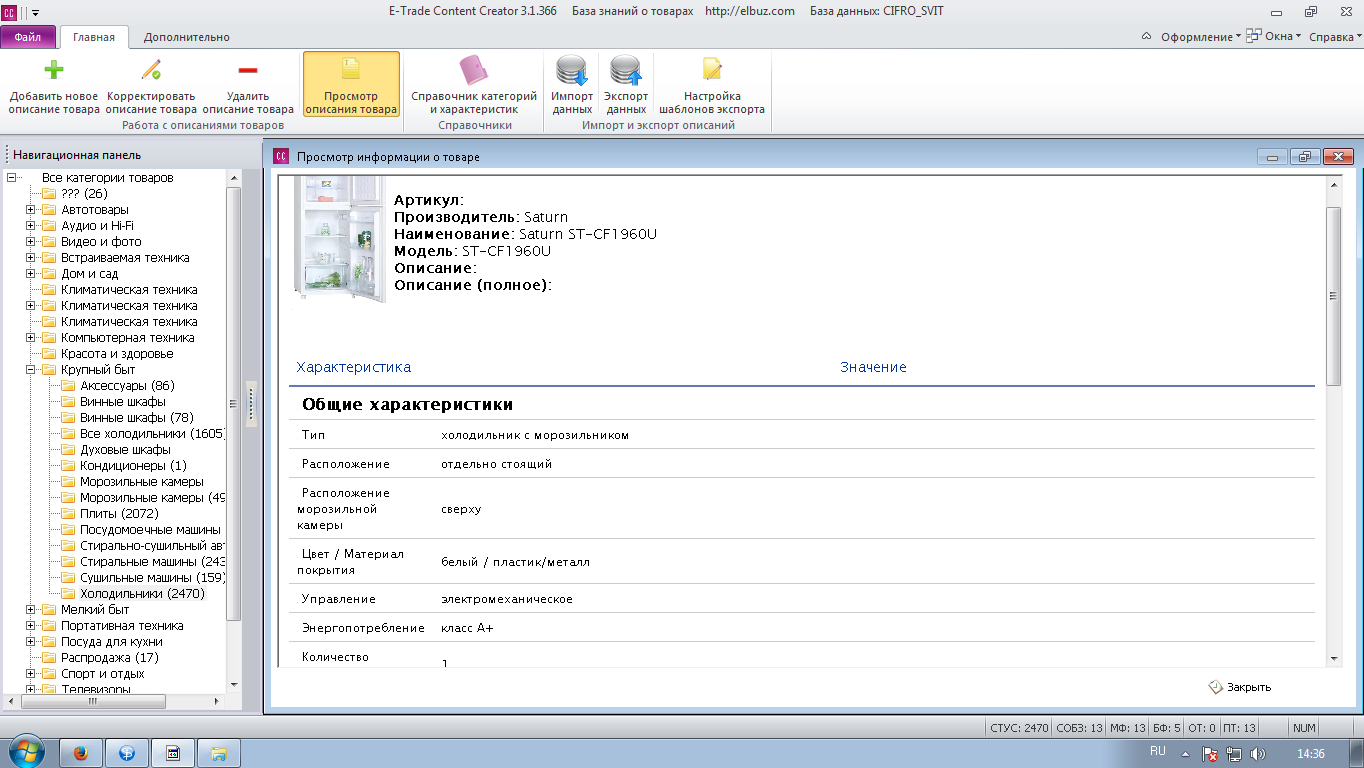Image resolution: width=1364 pixels, height=768 pixels.
Task: Expand the Дом и сад category
Action: click(30, 274)
